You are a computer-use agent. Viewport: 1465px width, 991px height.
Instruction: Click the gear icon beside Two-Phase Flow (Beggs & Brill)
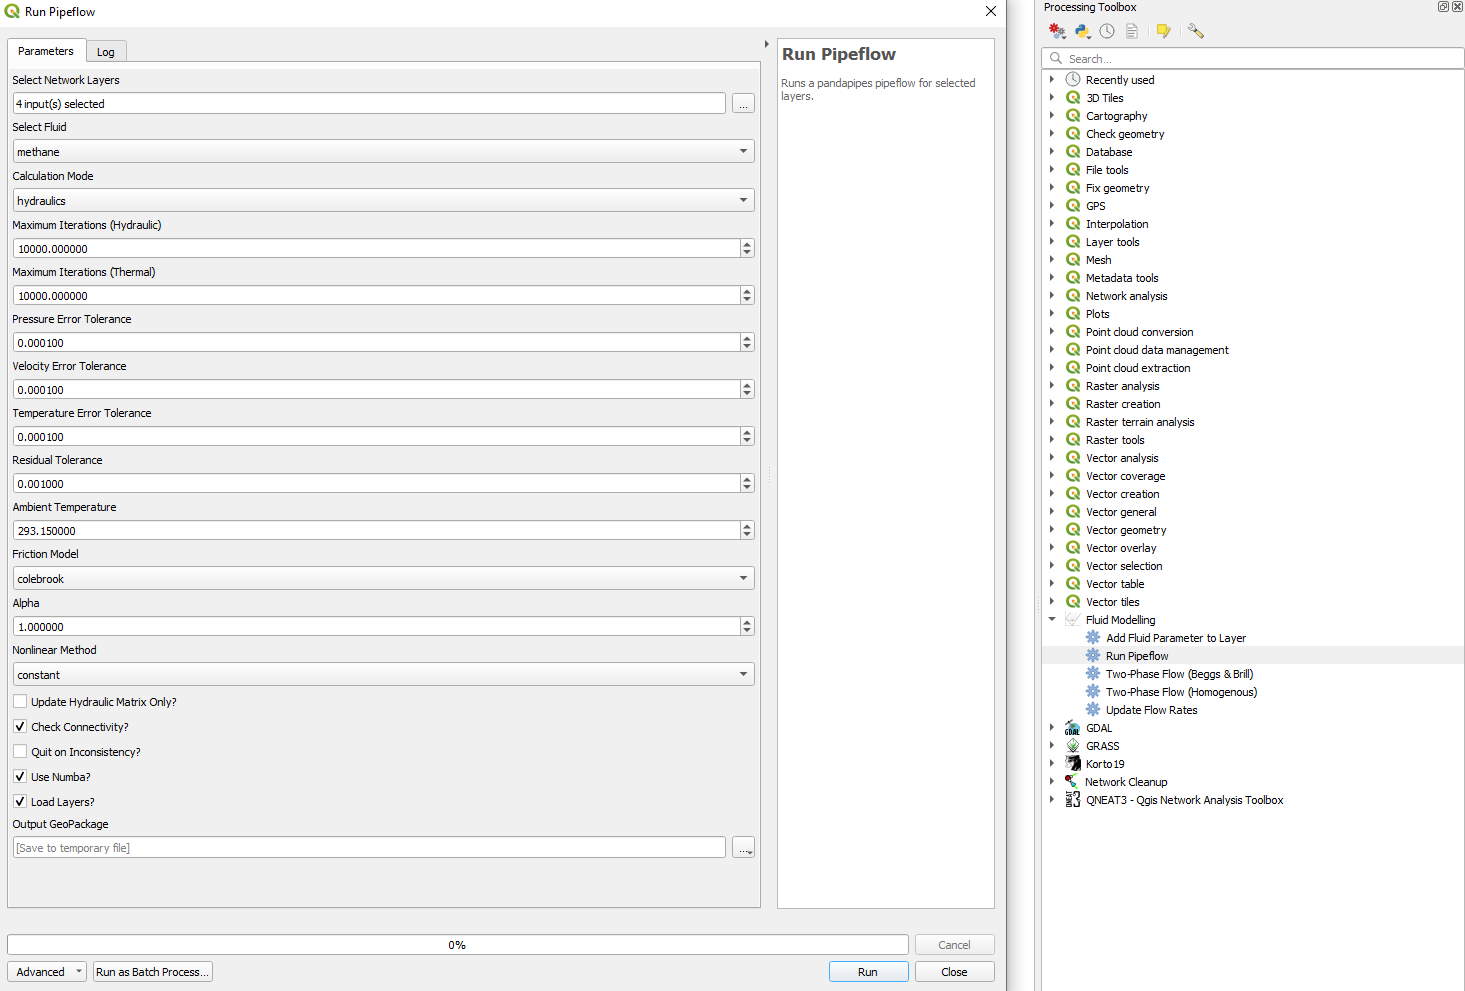point(1093,674)
